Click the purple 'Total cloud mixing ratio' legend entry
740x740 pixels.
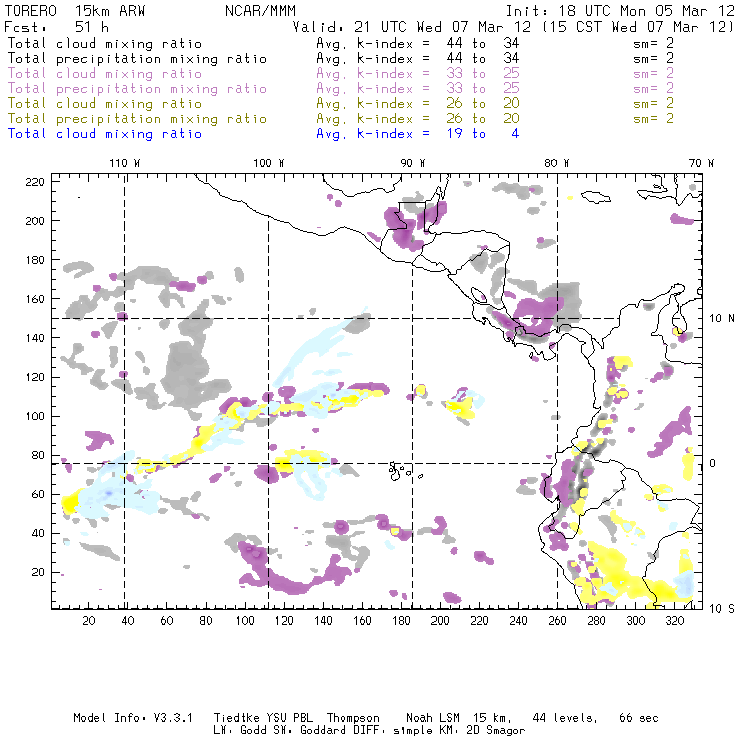(x=105, y=74)
